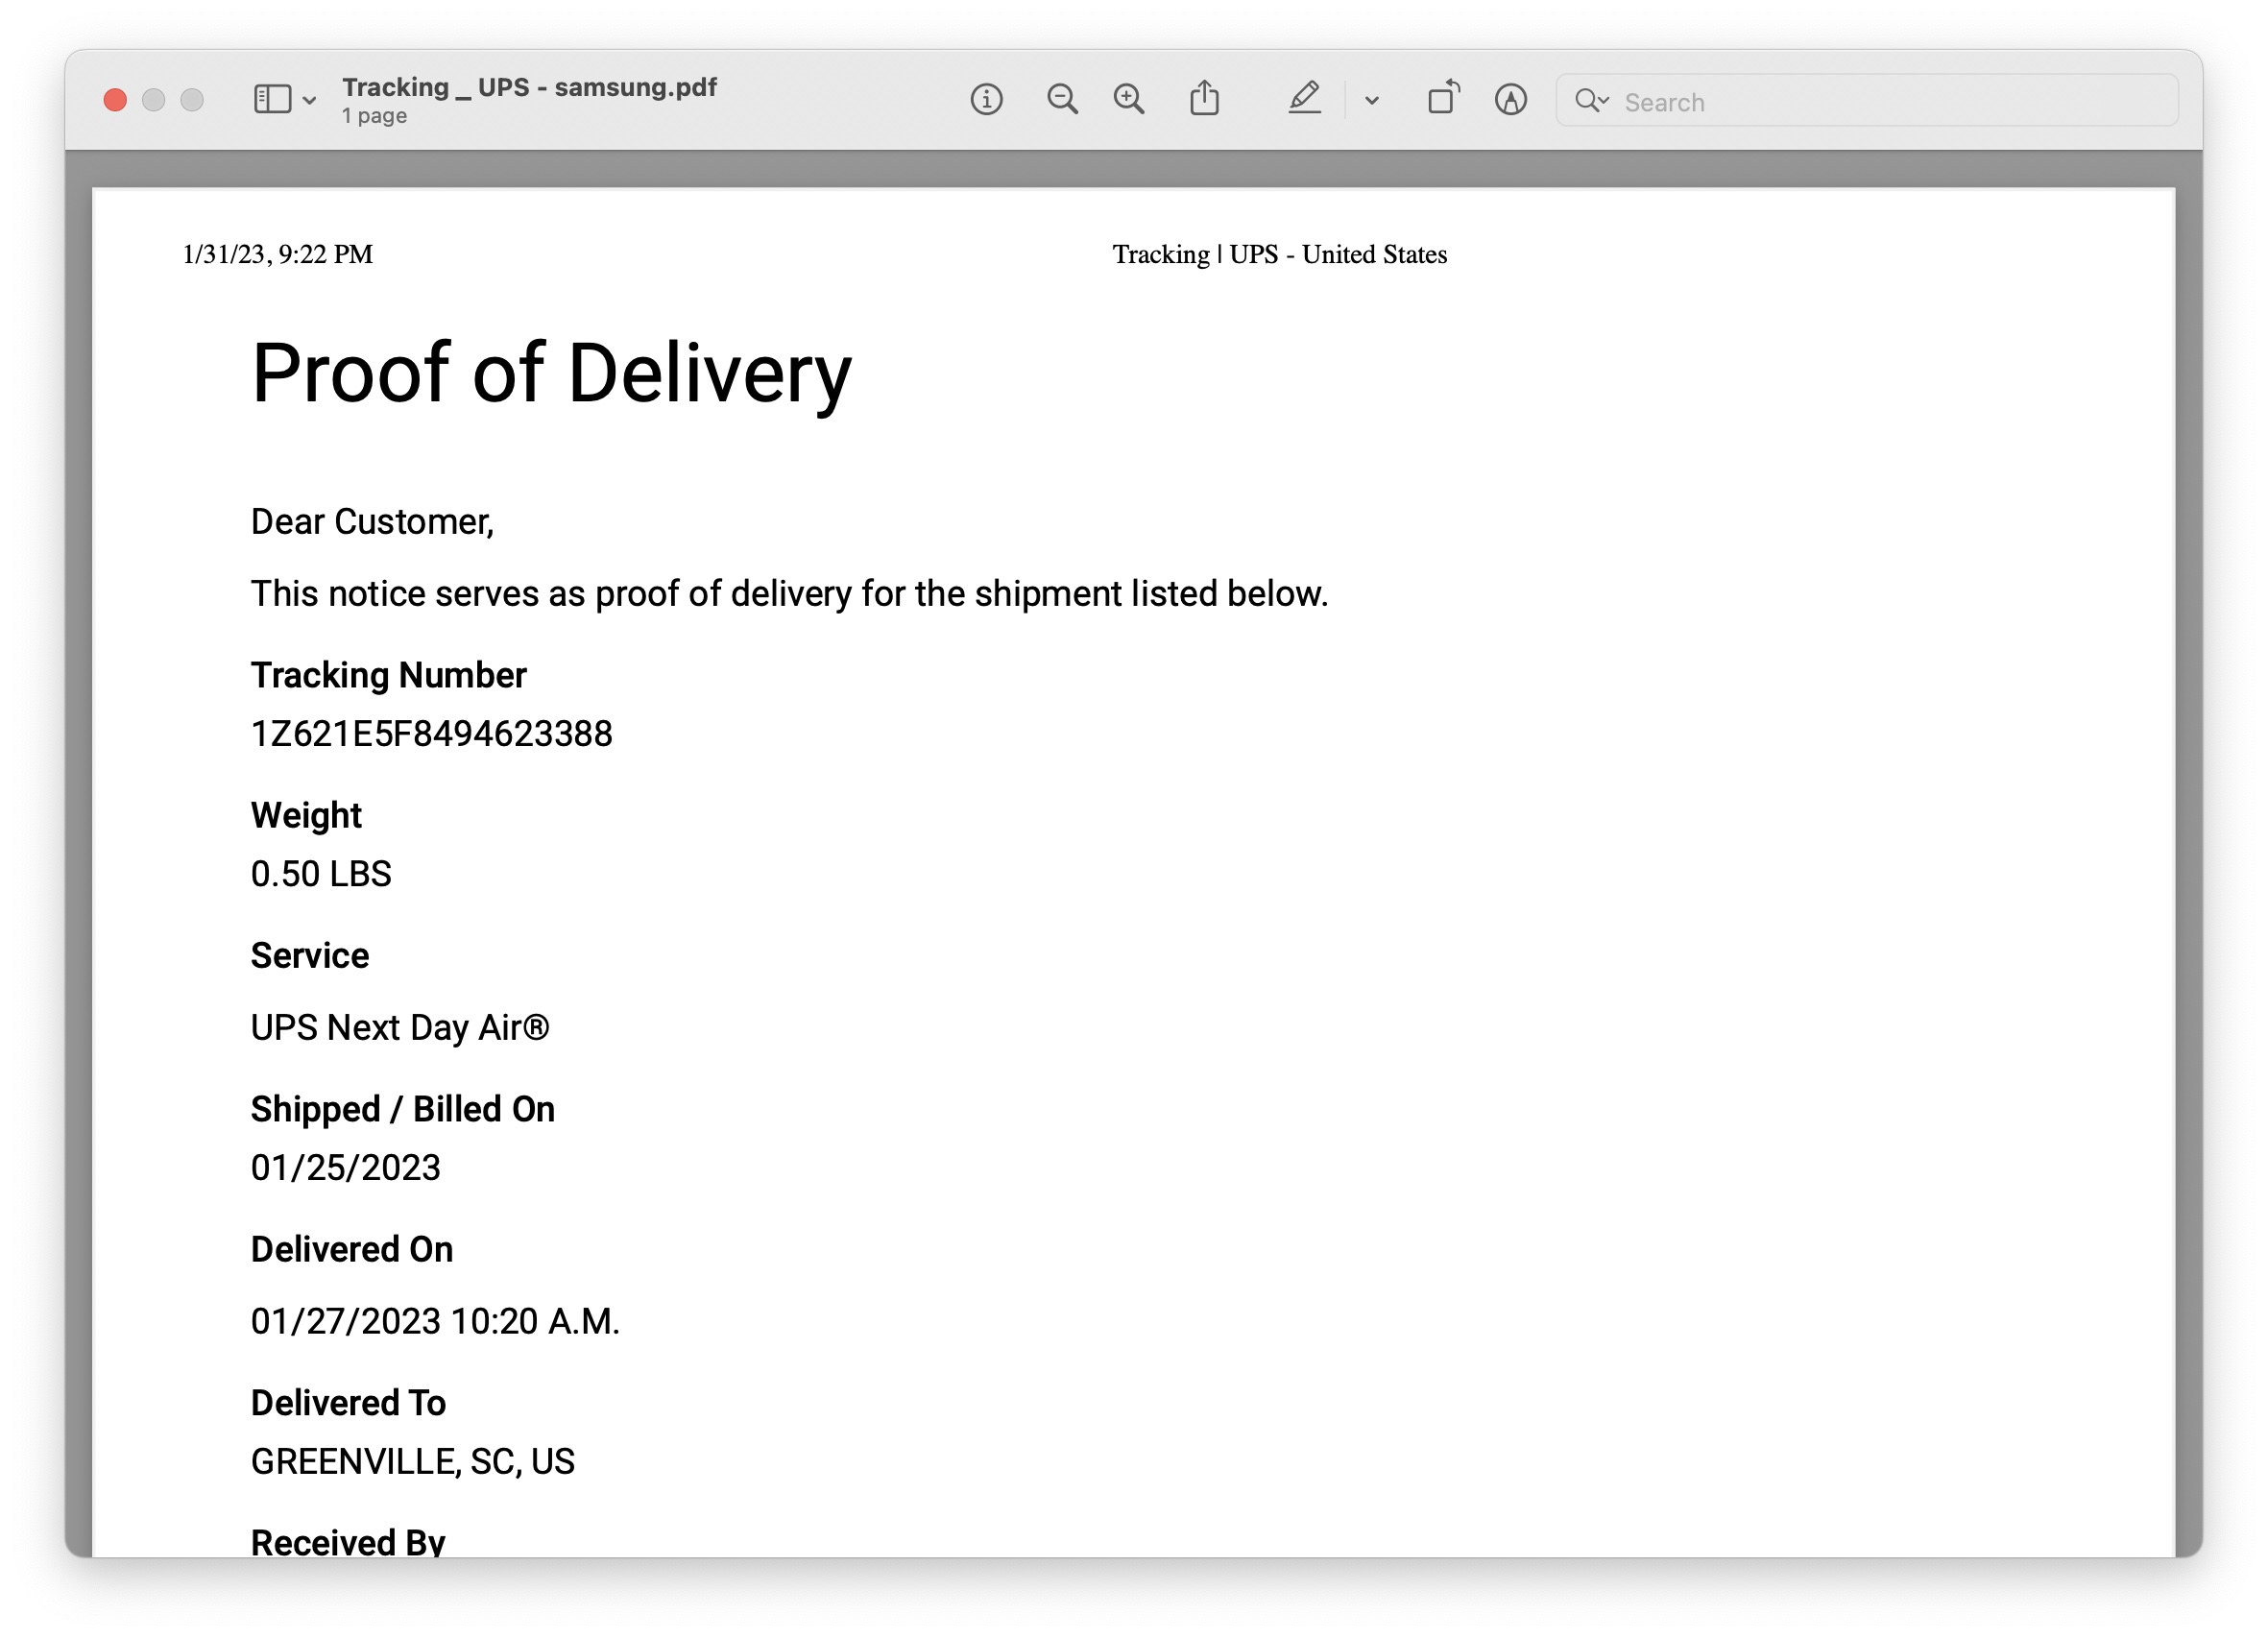This screenshot has width=2268, height=1638.
Task: Click the GREENVILLE, SC, US text
Action: coord(412,1462)
